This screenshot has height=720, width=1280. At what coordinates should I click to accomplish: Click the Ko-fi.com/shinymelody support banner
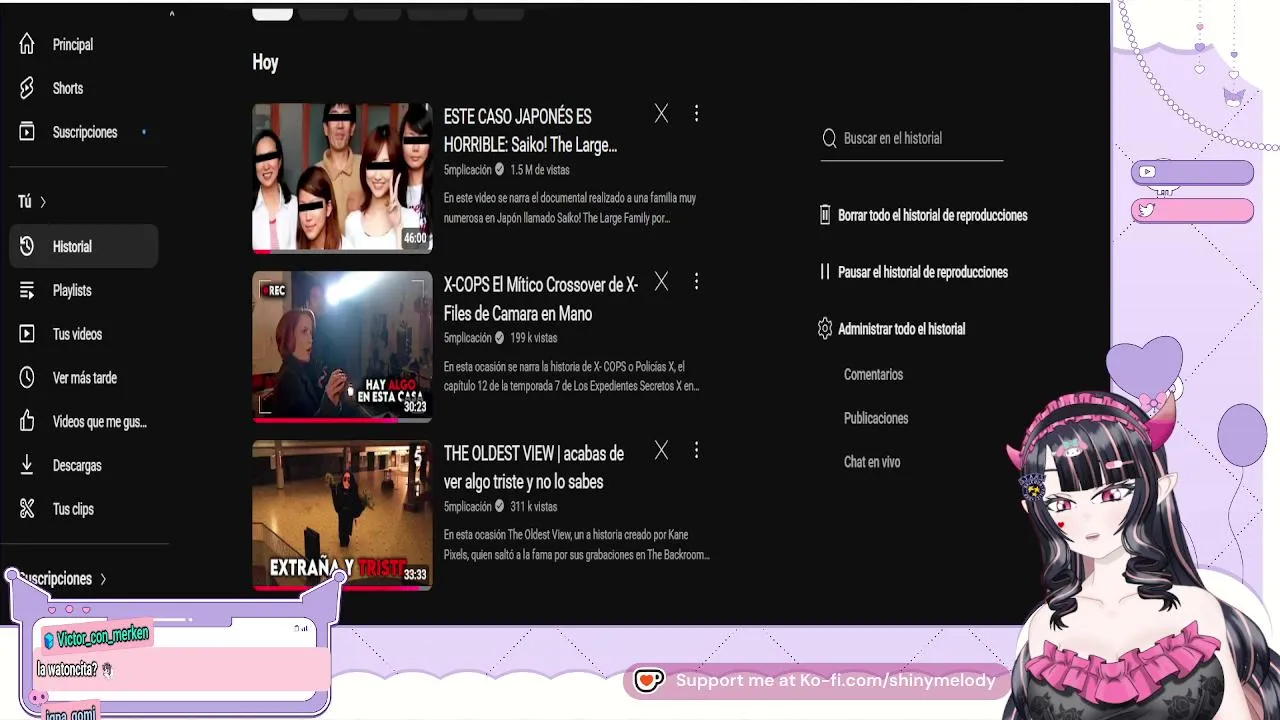(x=816, y=681)
